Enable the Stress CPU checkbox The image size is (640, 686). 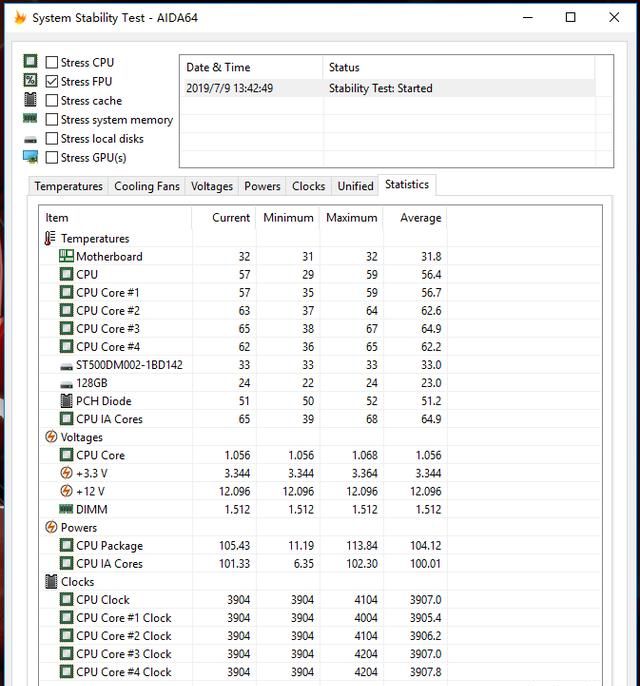click(52, 63)
